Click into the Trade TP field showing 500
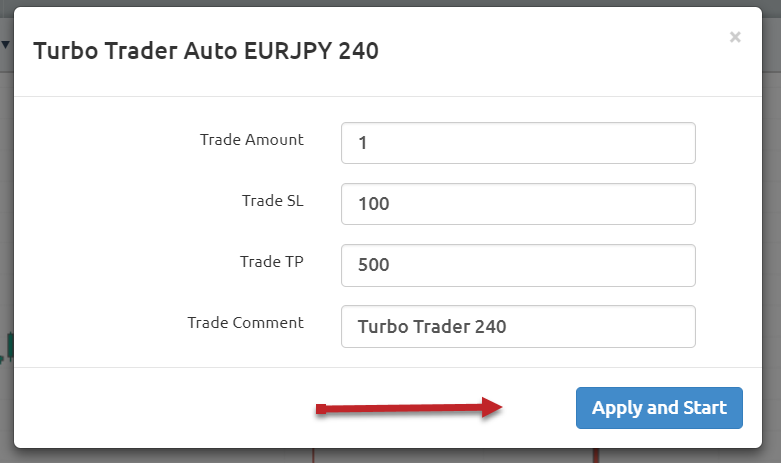The width and height of the screenshot is (781, 463). point(518,265)
